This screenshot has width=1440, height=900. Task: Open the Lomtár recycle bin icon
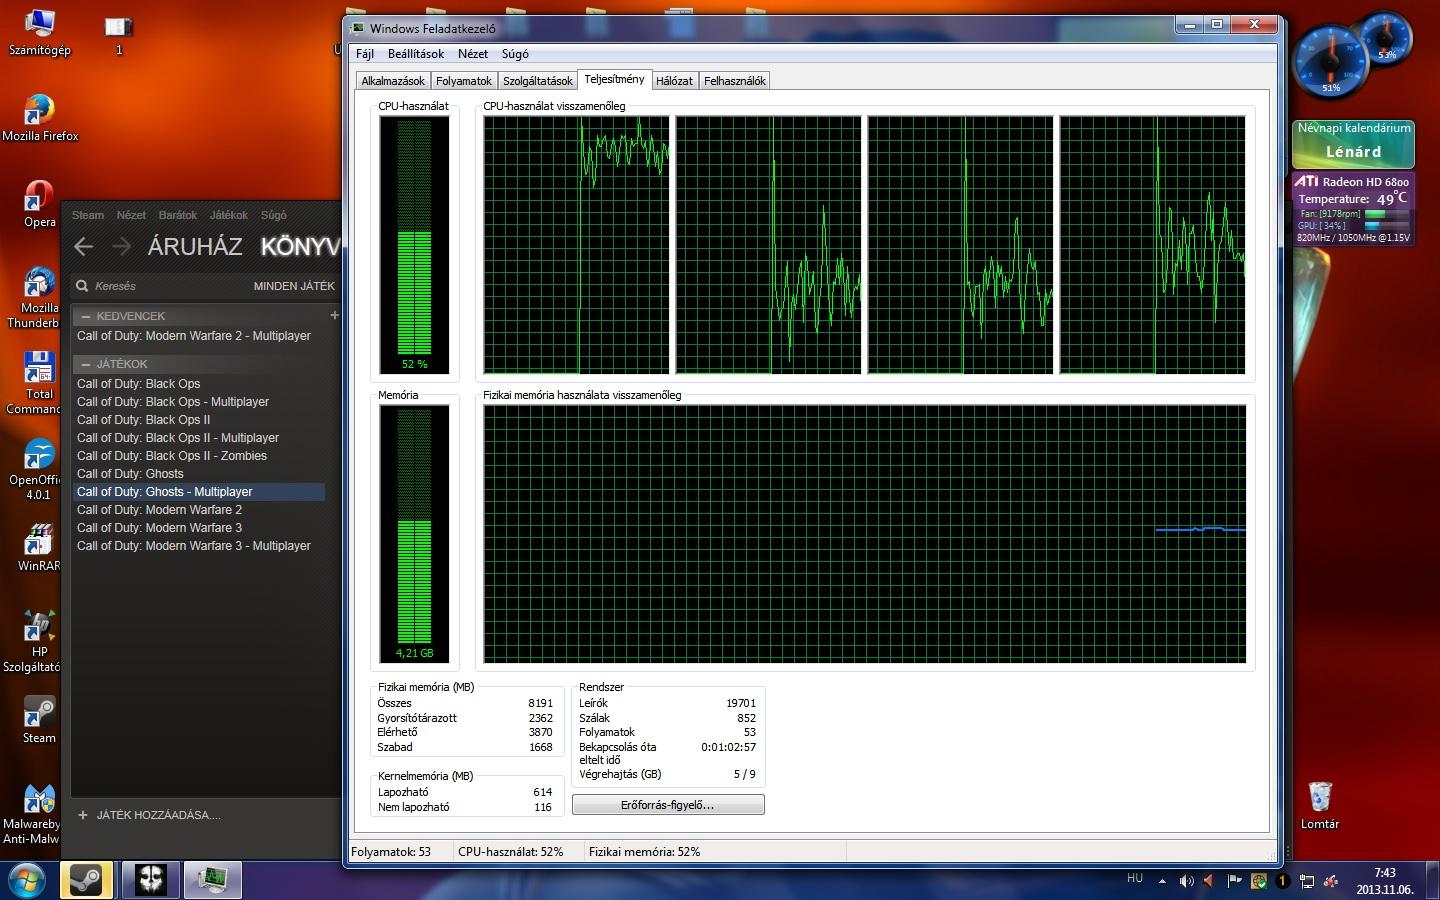(x=1320, y=806)
